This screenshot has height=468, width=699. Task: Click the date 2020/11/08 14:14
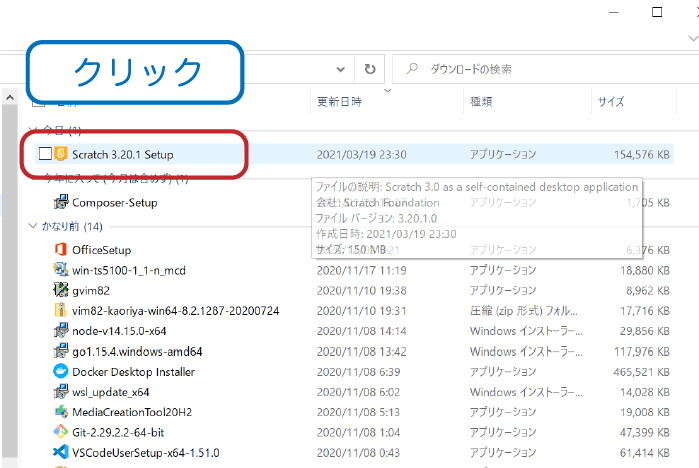point(362,331)
